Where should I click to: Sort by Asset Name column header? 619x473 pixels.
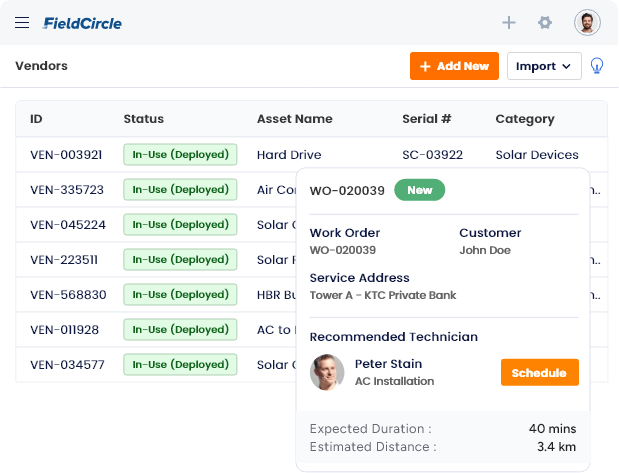point(295,119)
